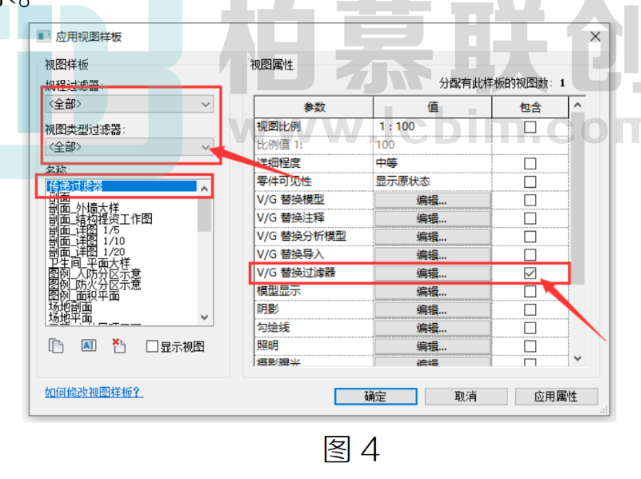Select 图例_人防分区示意 template
641x479 pixels.
click(x=95, y=274)
